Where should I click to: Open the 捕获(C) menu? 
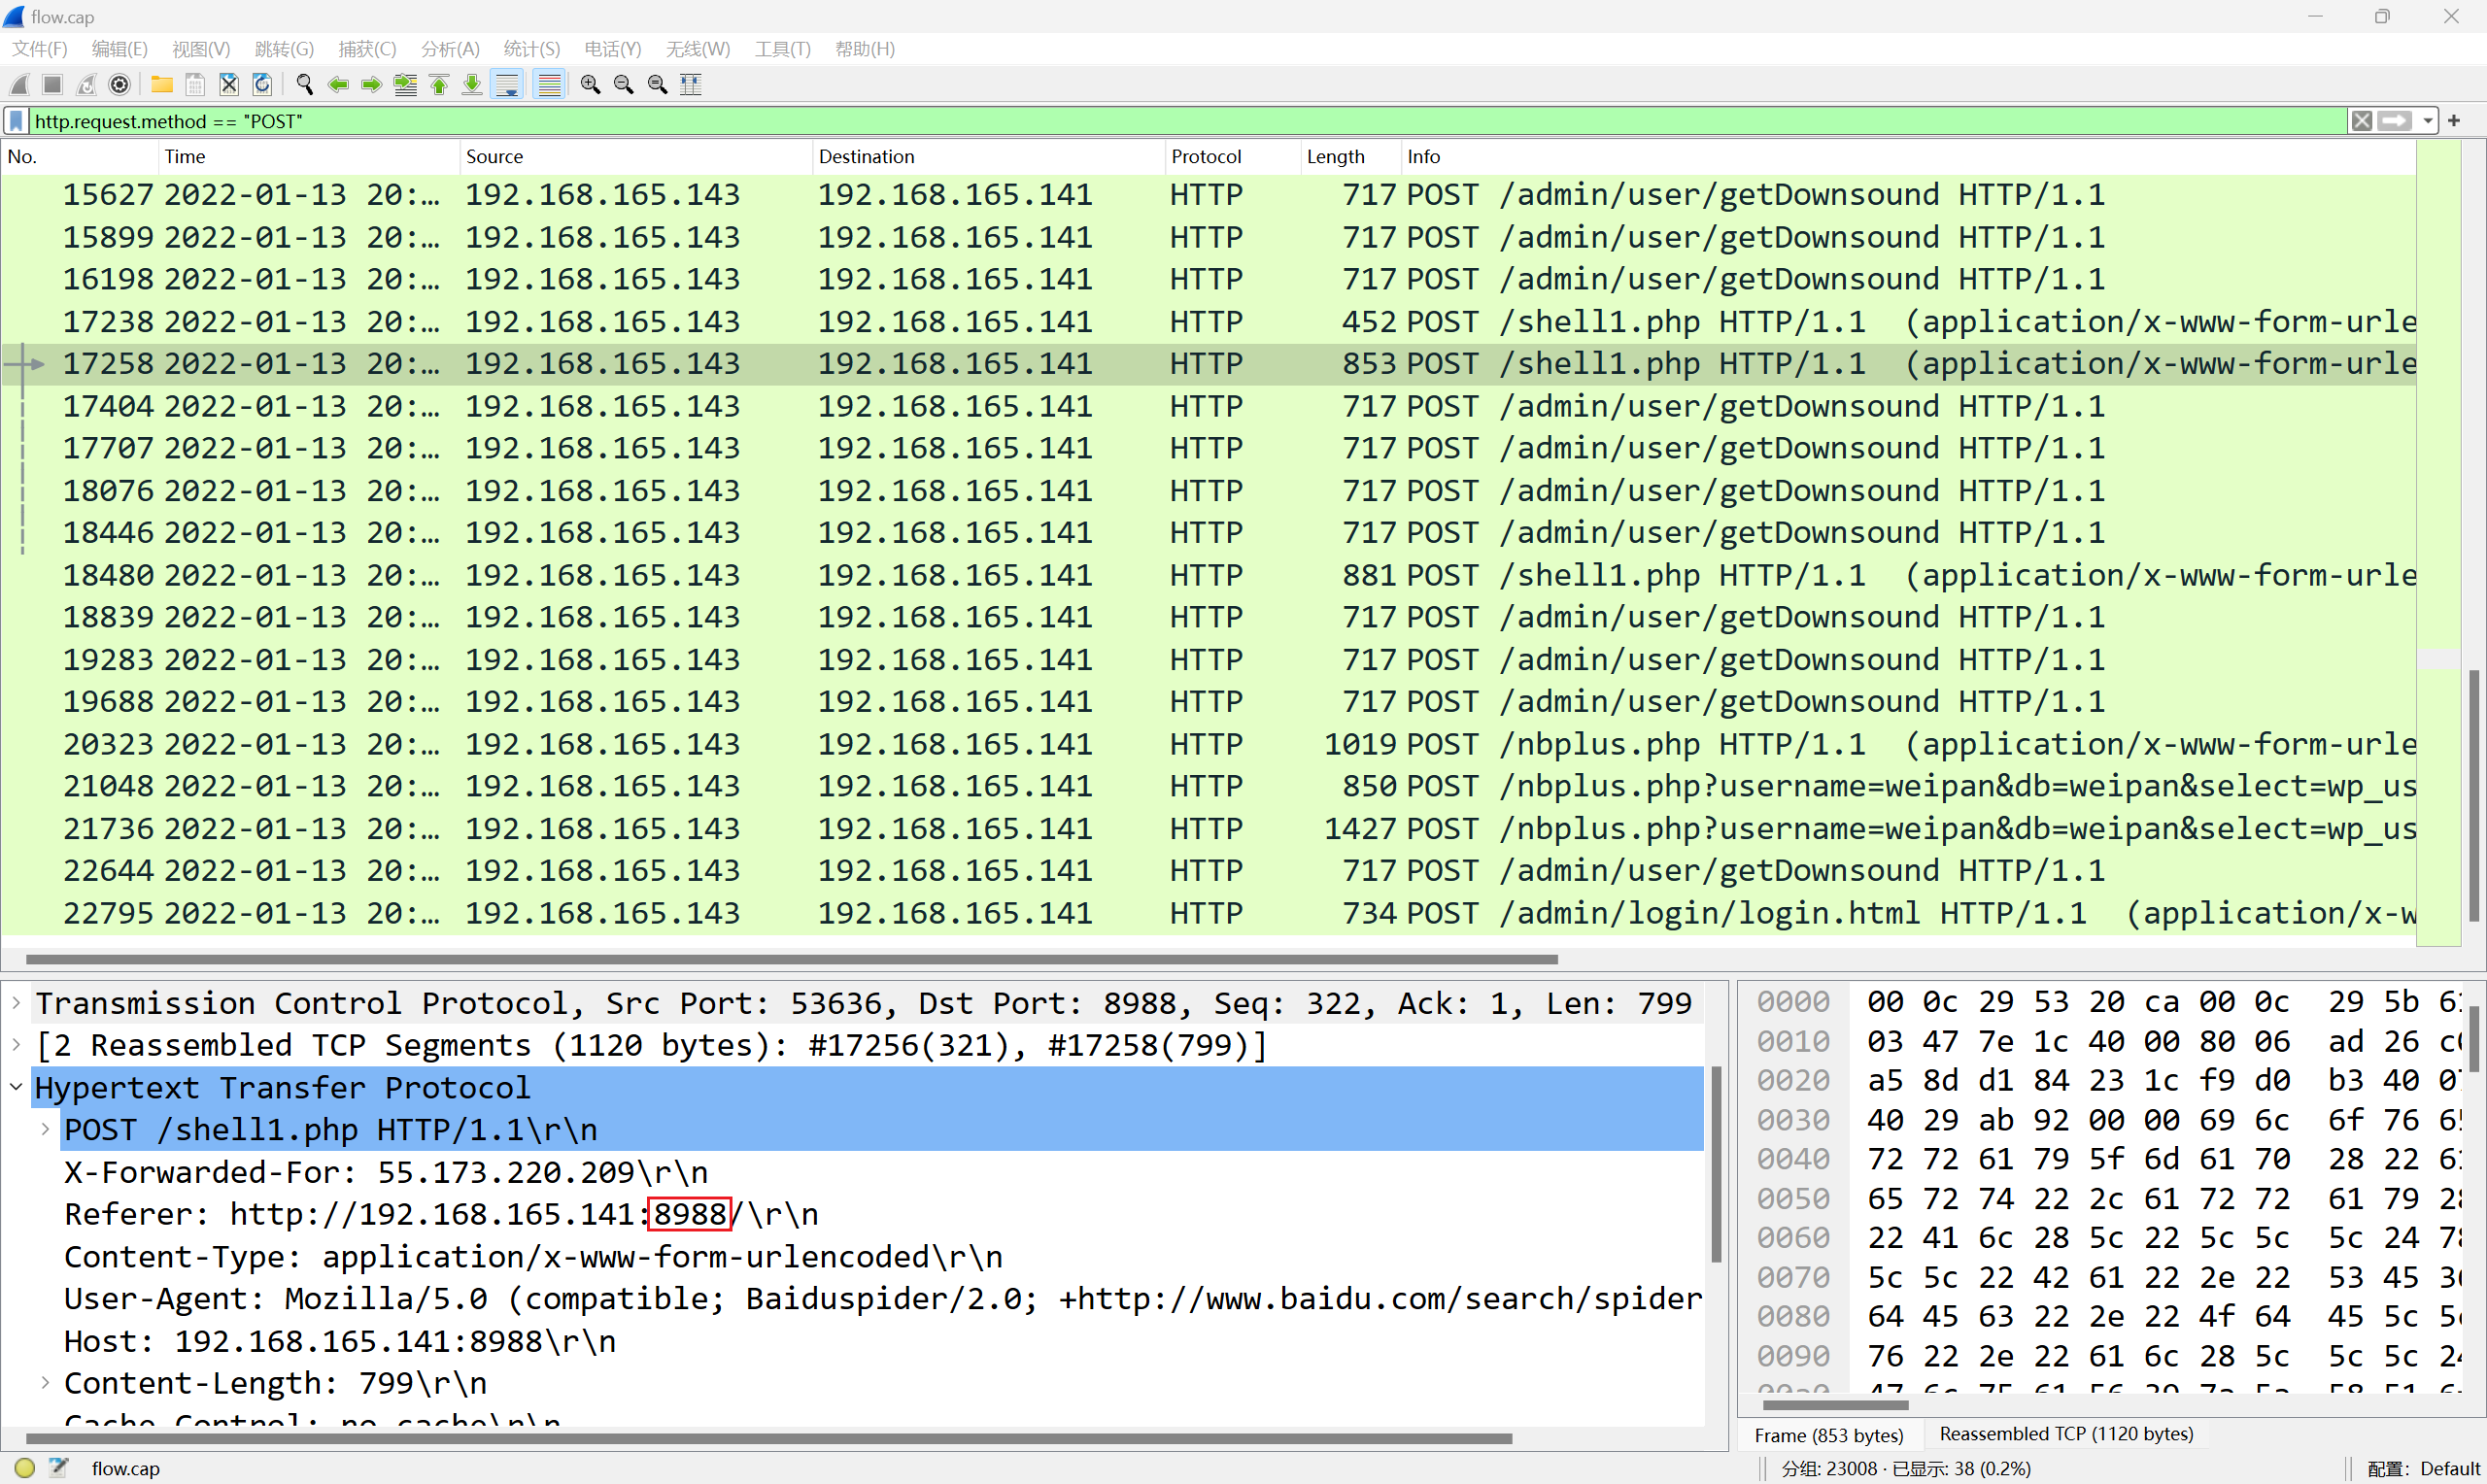tap(367, 49)
